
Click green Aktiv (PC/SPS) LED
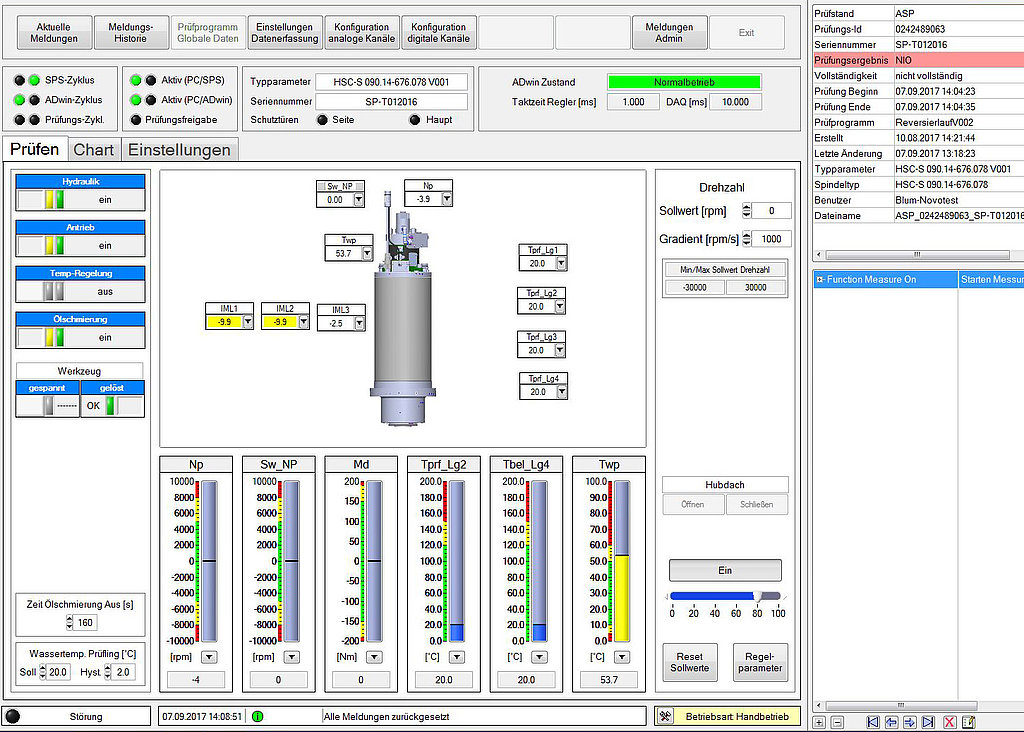point(136,80)
